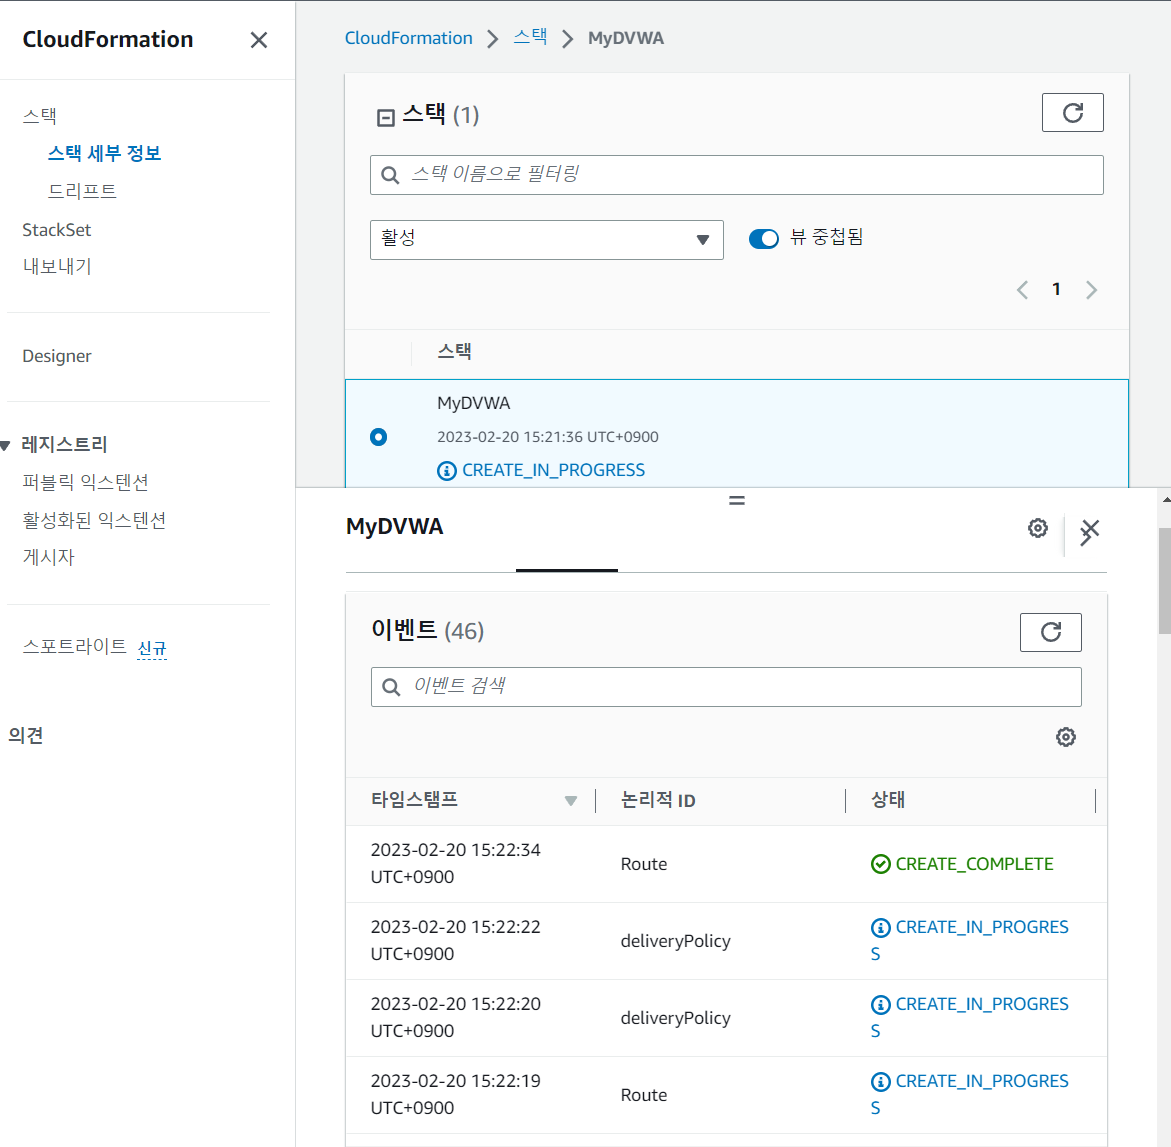Click the Route cell in CREATE_COMPLETE row
1171x1147 pixels.
(644, 864)
